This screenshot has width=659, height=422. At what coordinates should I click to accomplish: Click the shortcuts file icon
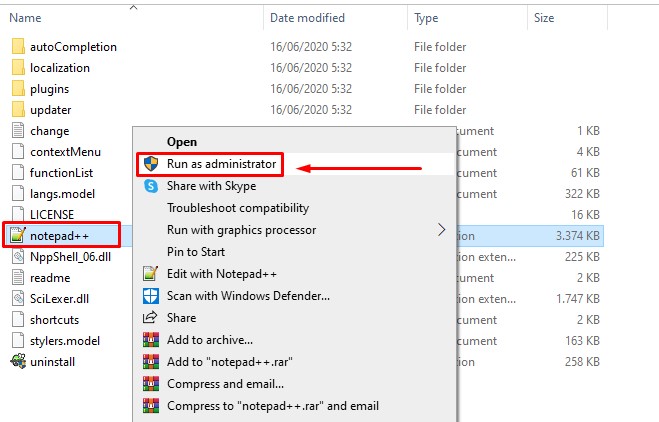click(18, 319)
